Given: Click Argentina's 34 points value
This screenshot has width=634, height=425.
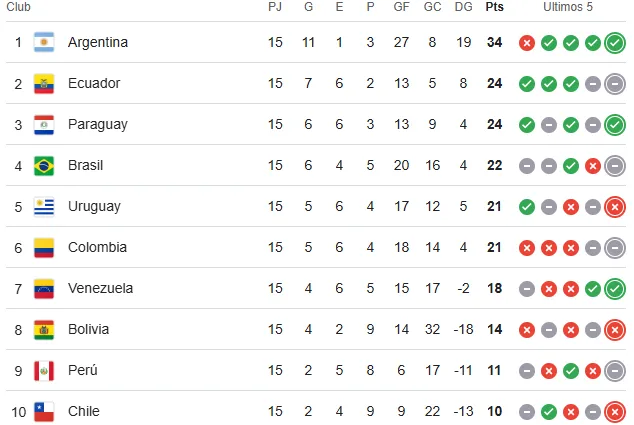Looking at the screenshot, I should click(x=494, y=42).
